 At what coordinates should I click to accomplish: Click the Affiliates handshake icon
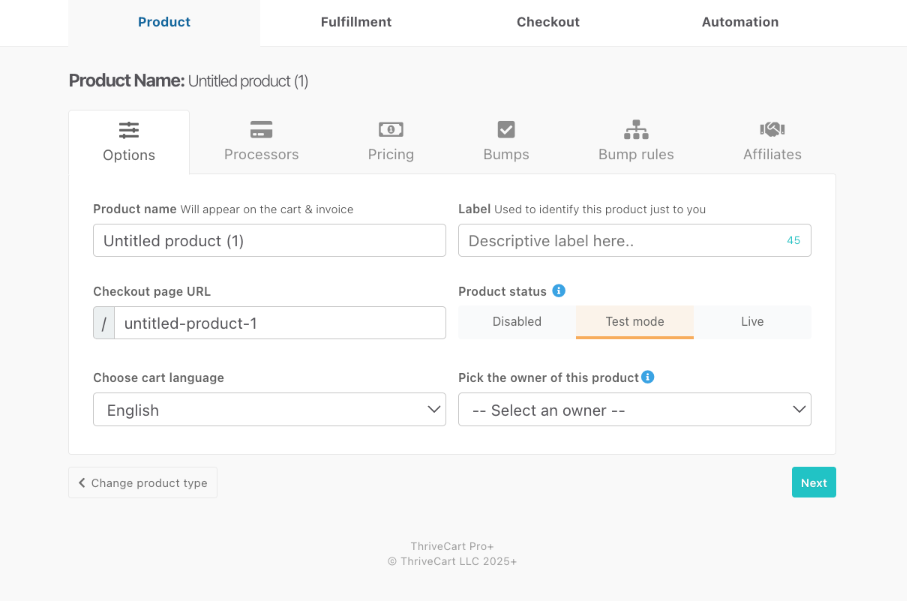coord(772,130)
